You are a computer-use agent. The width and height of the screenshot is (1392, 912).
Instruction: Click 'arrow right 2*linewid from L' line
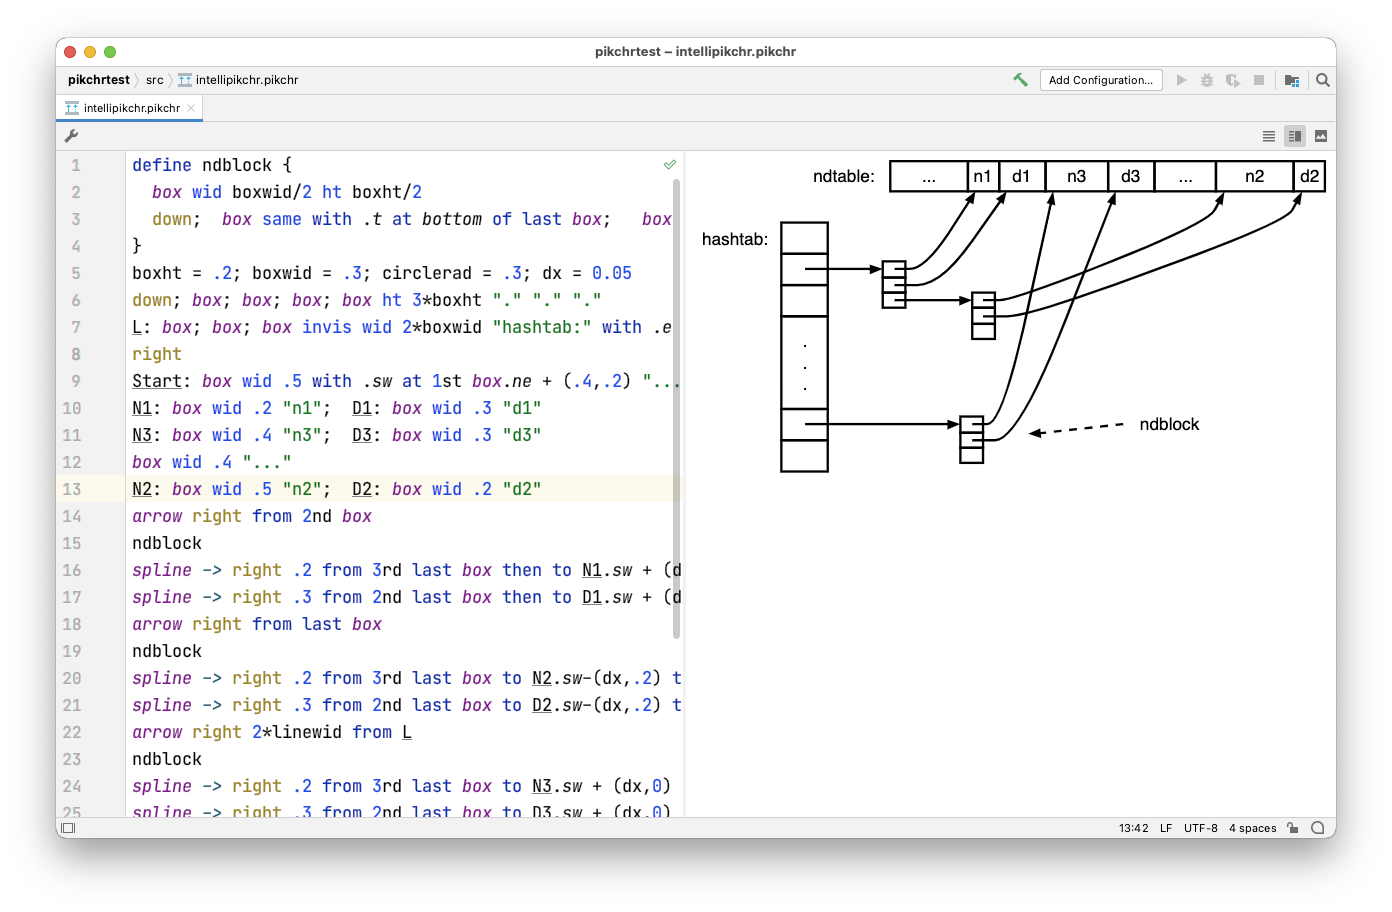[x=272, y=732]
